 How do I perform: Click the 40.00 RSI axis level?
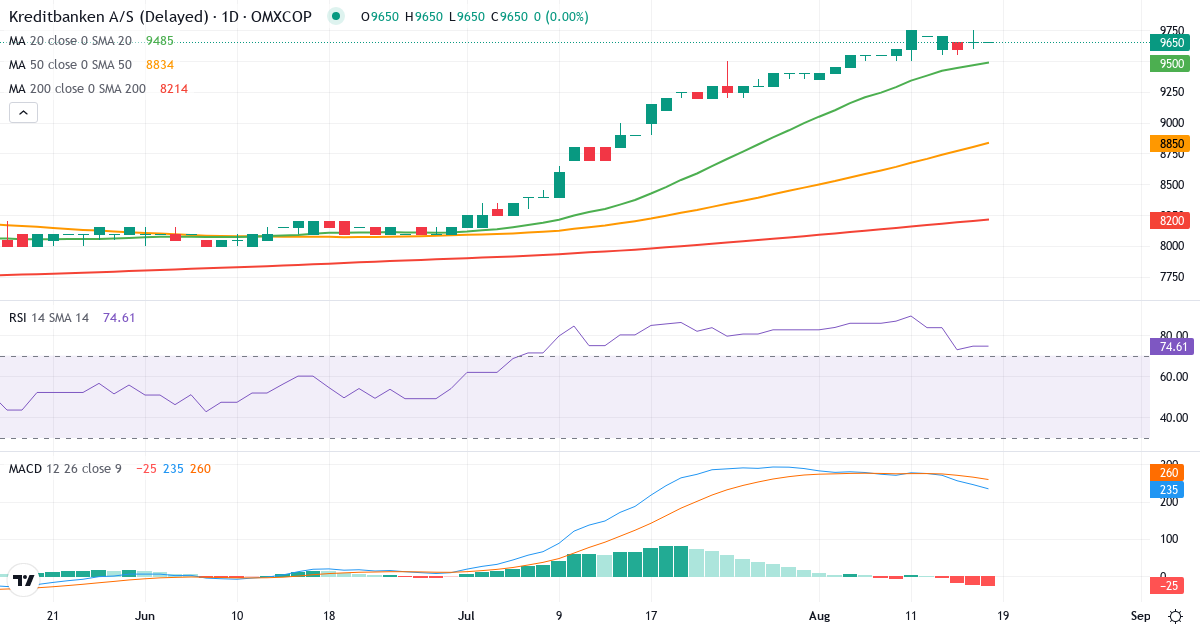pos(1173,418)
